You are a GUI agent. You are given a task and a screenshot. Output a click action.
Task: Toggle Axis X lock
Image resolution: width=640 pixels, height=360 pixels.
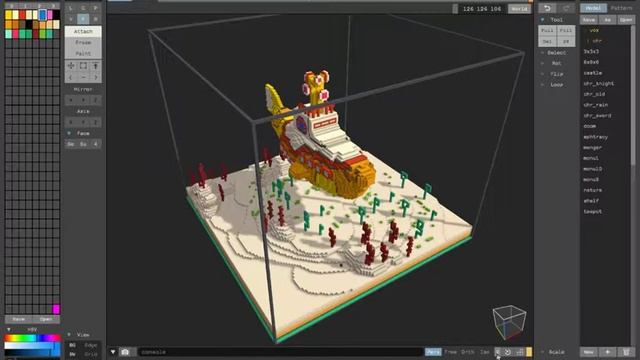tap(71, 122)
